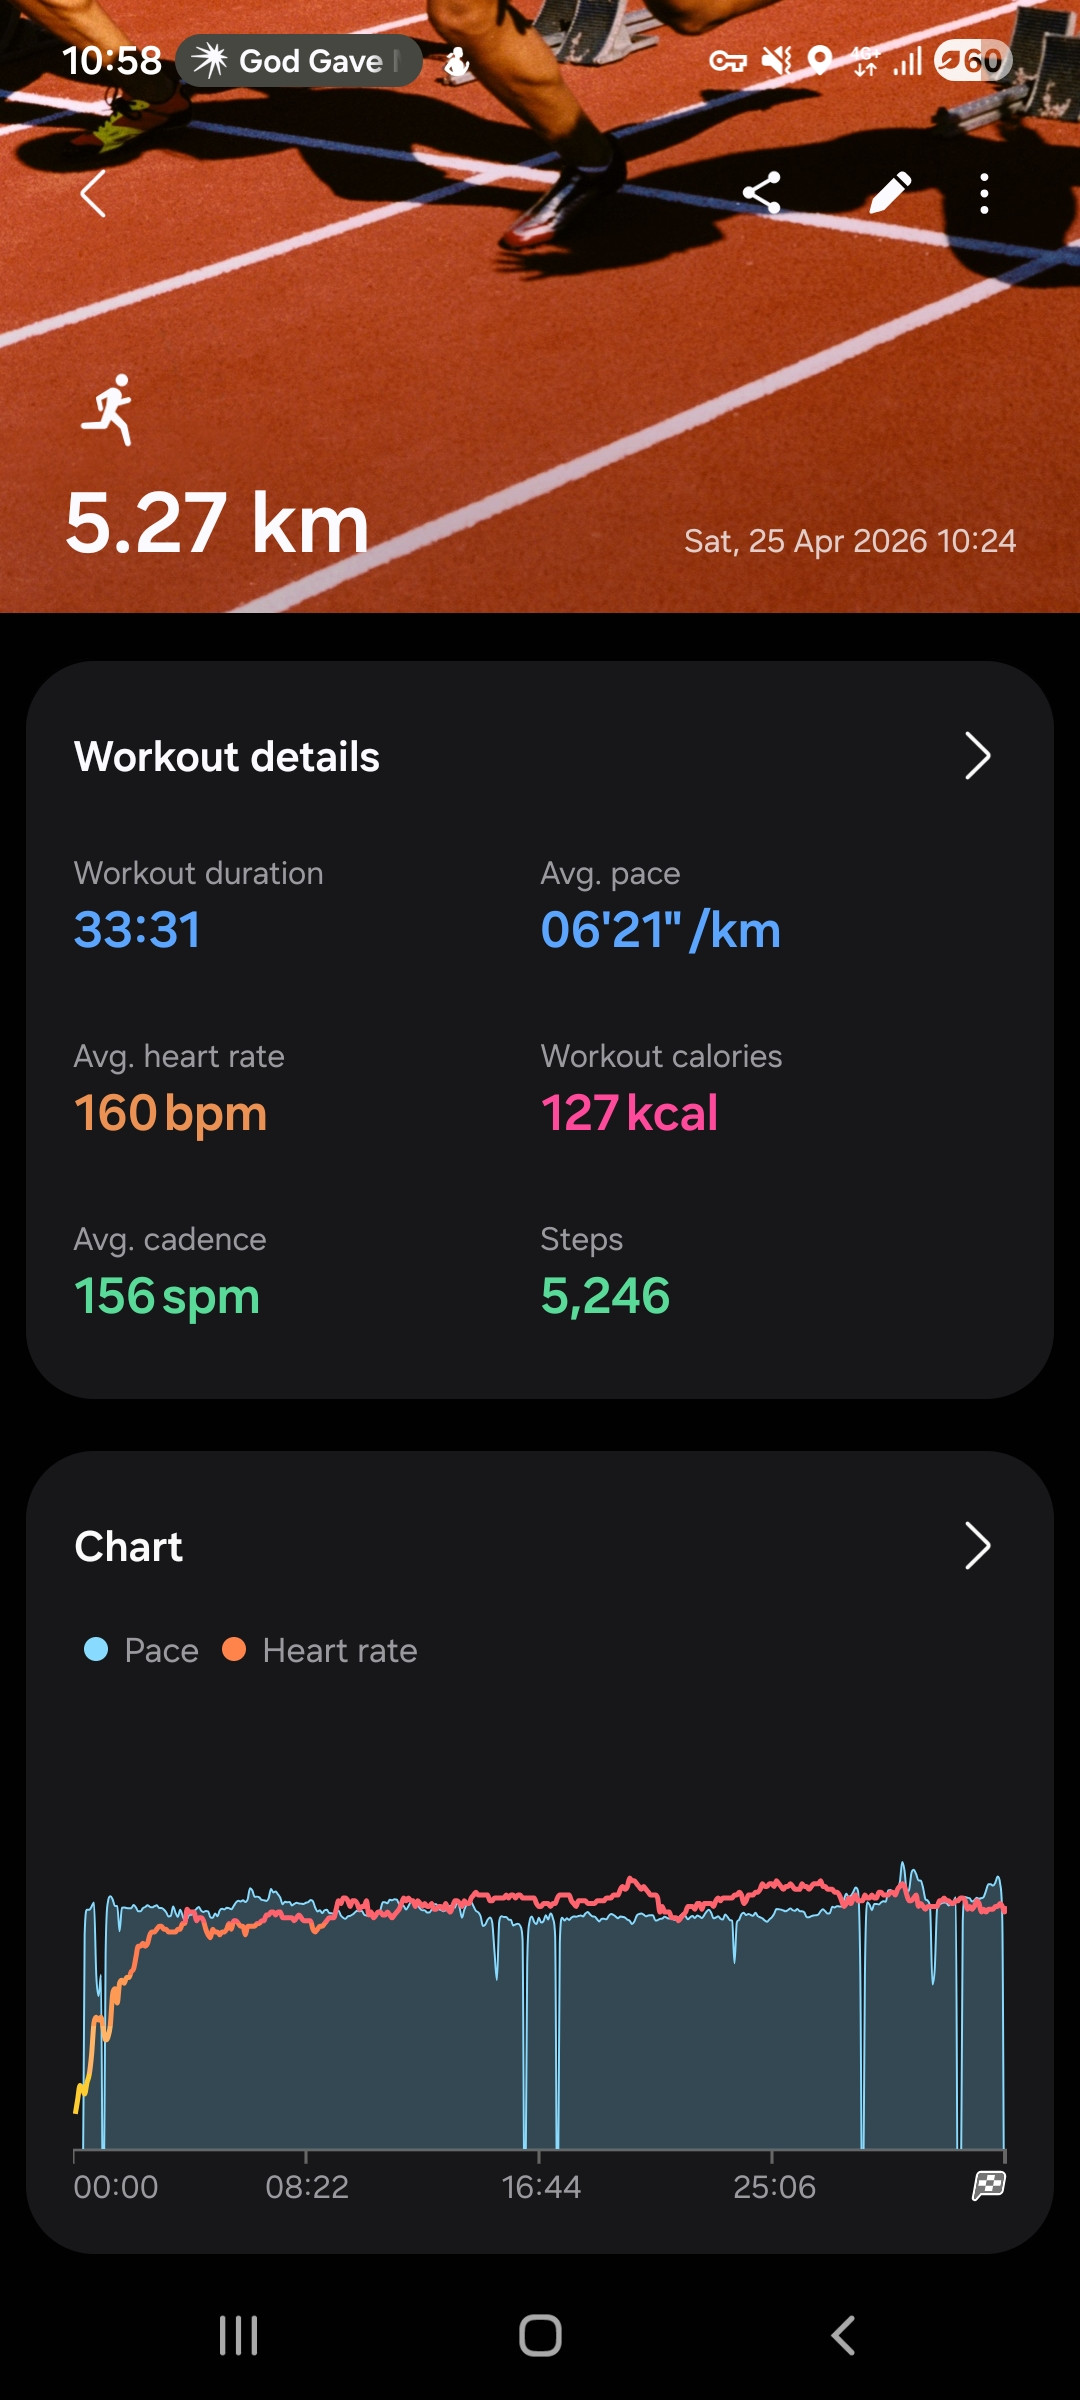Tap the Android home button
1080x2400 pixels.
click(540, 2336)
